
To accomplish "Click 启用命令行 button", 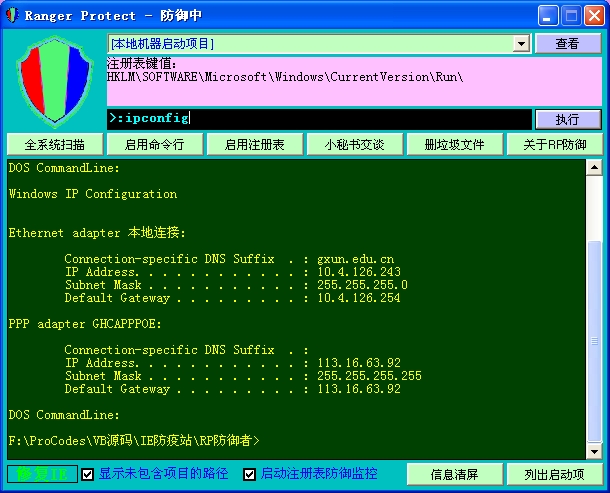I will [155, 145].
